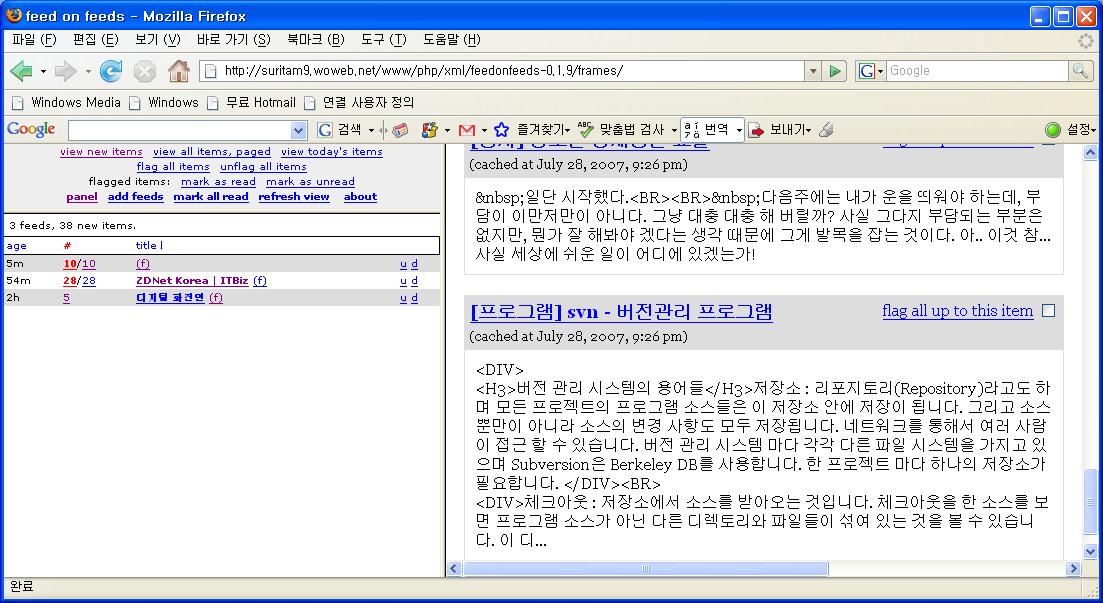Open the 검색 options dropdown arrow

pos(371,130)
